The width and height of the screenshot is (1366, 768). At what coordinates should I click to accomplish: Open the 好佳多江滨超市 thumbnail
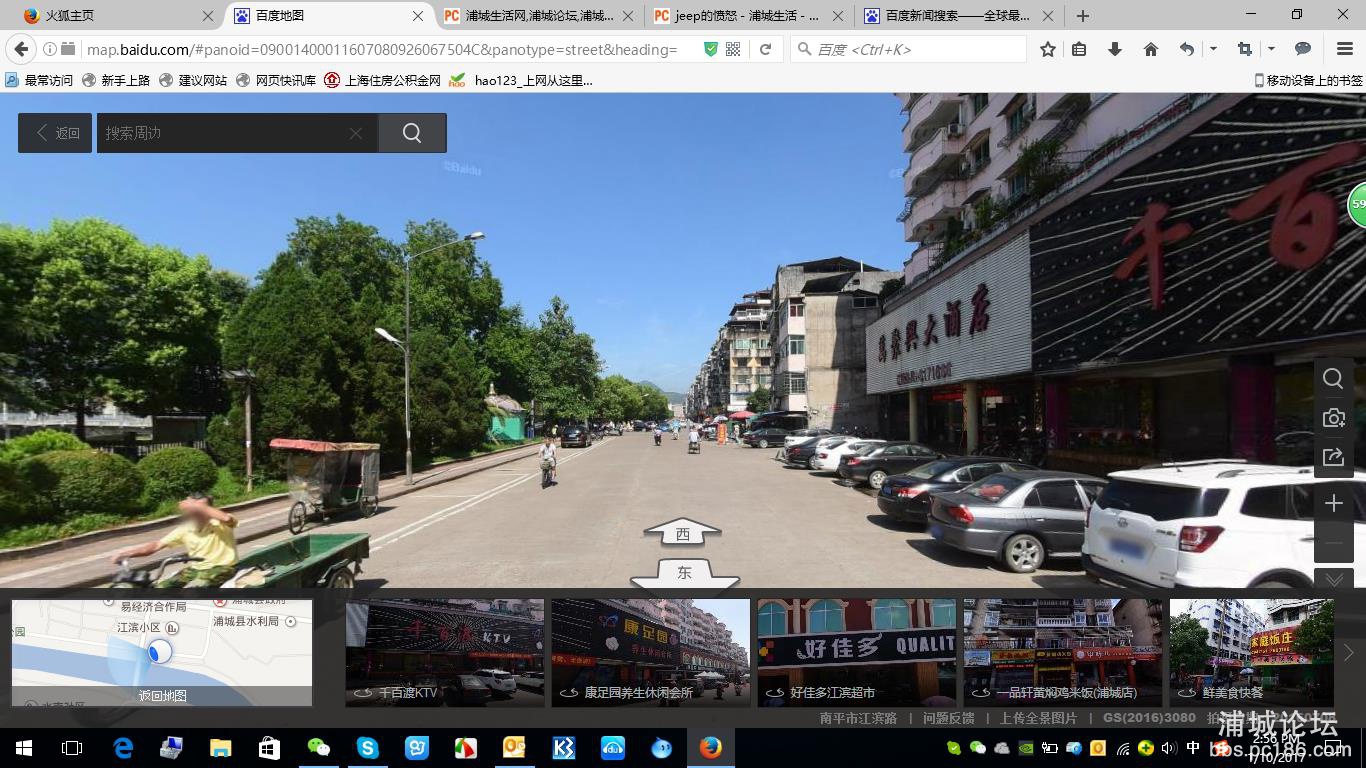click(x=857, y=652)
